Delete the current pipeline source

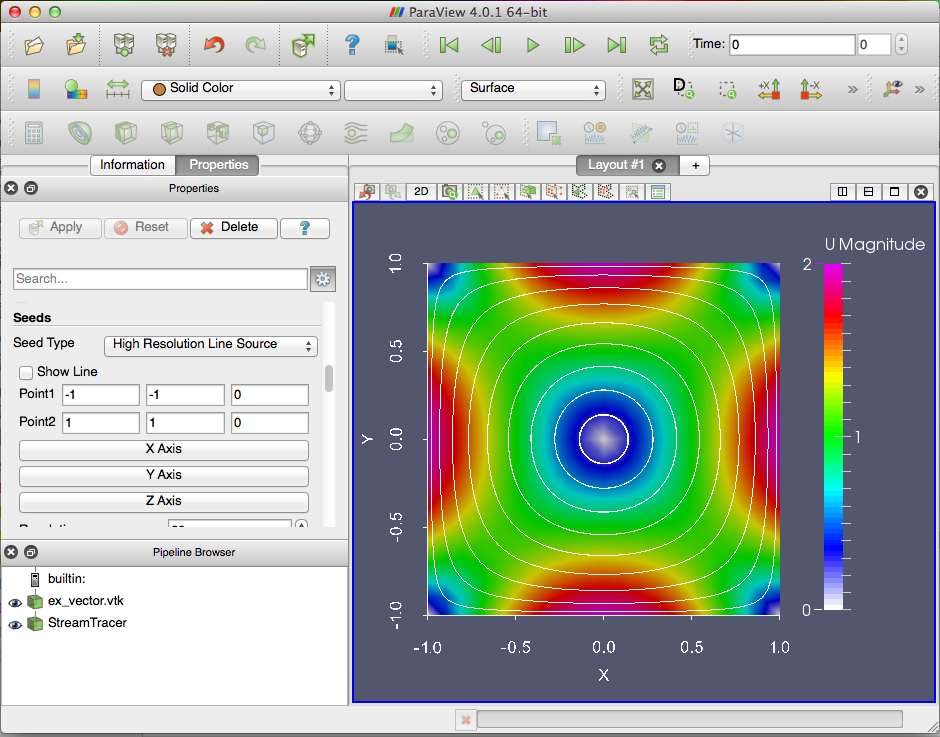tap(233, 228)
